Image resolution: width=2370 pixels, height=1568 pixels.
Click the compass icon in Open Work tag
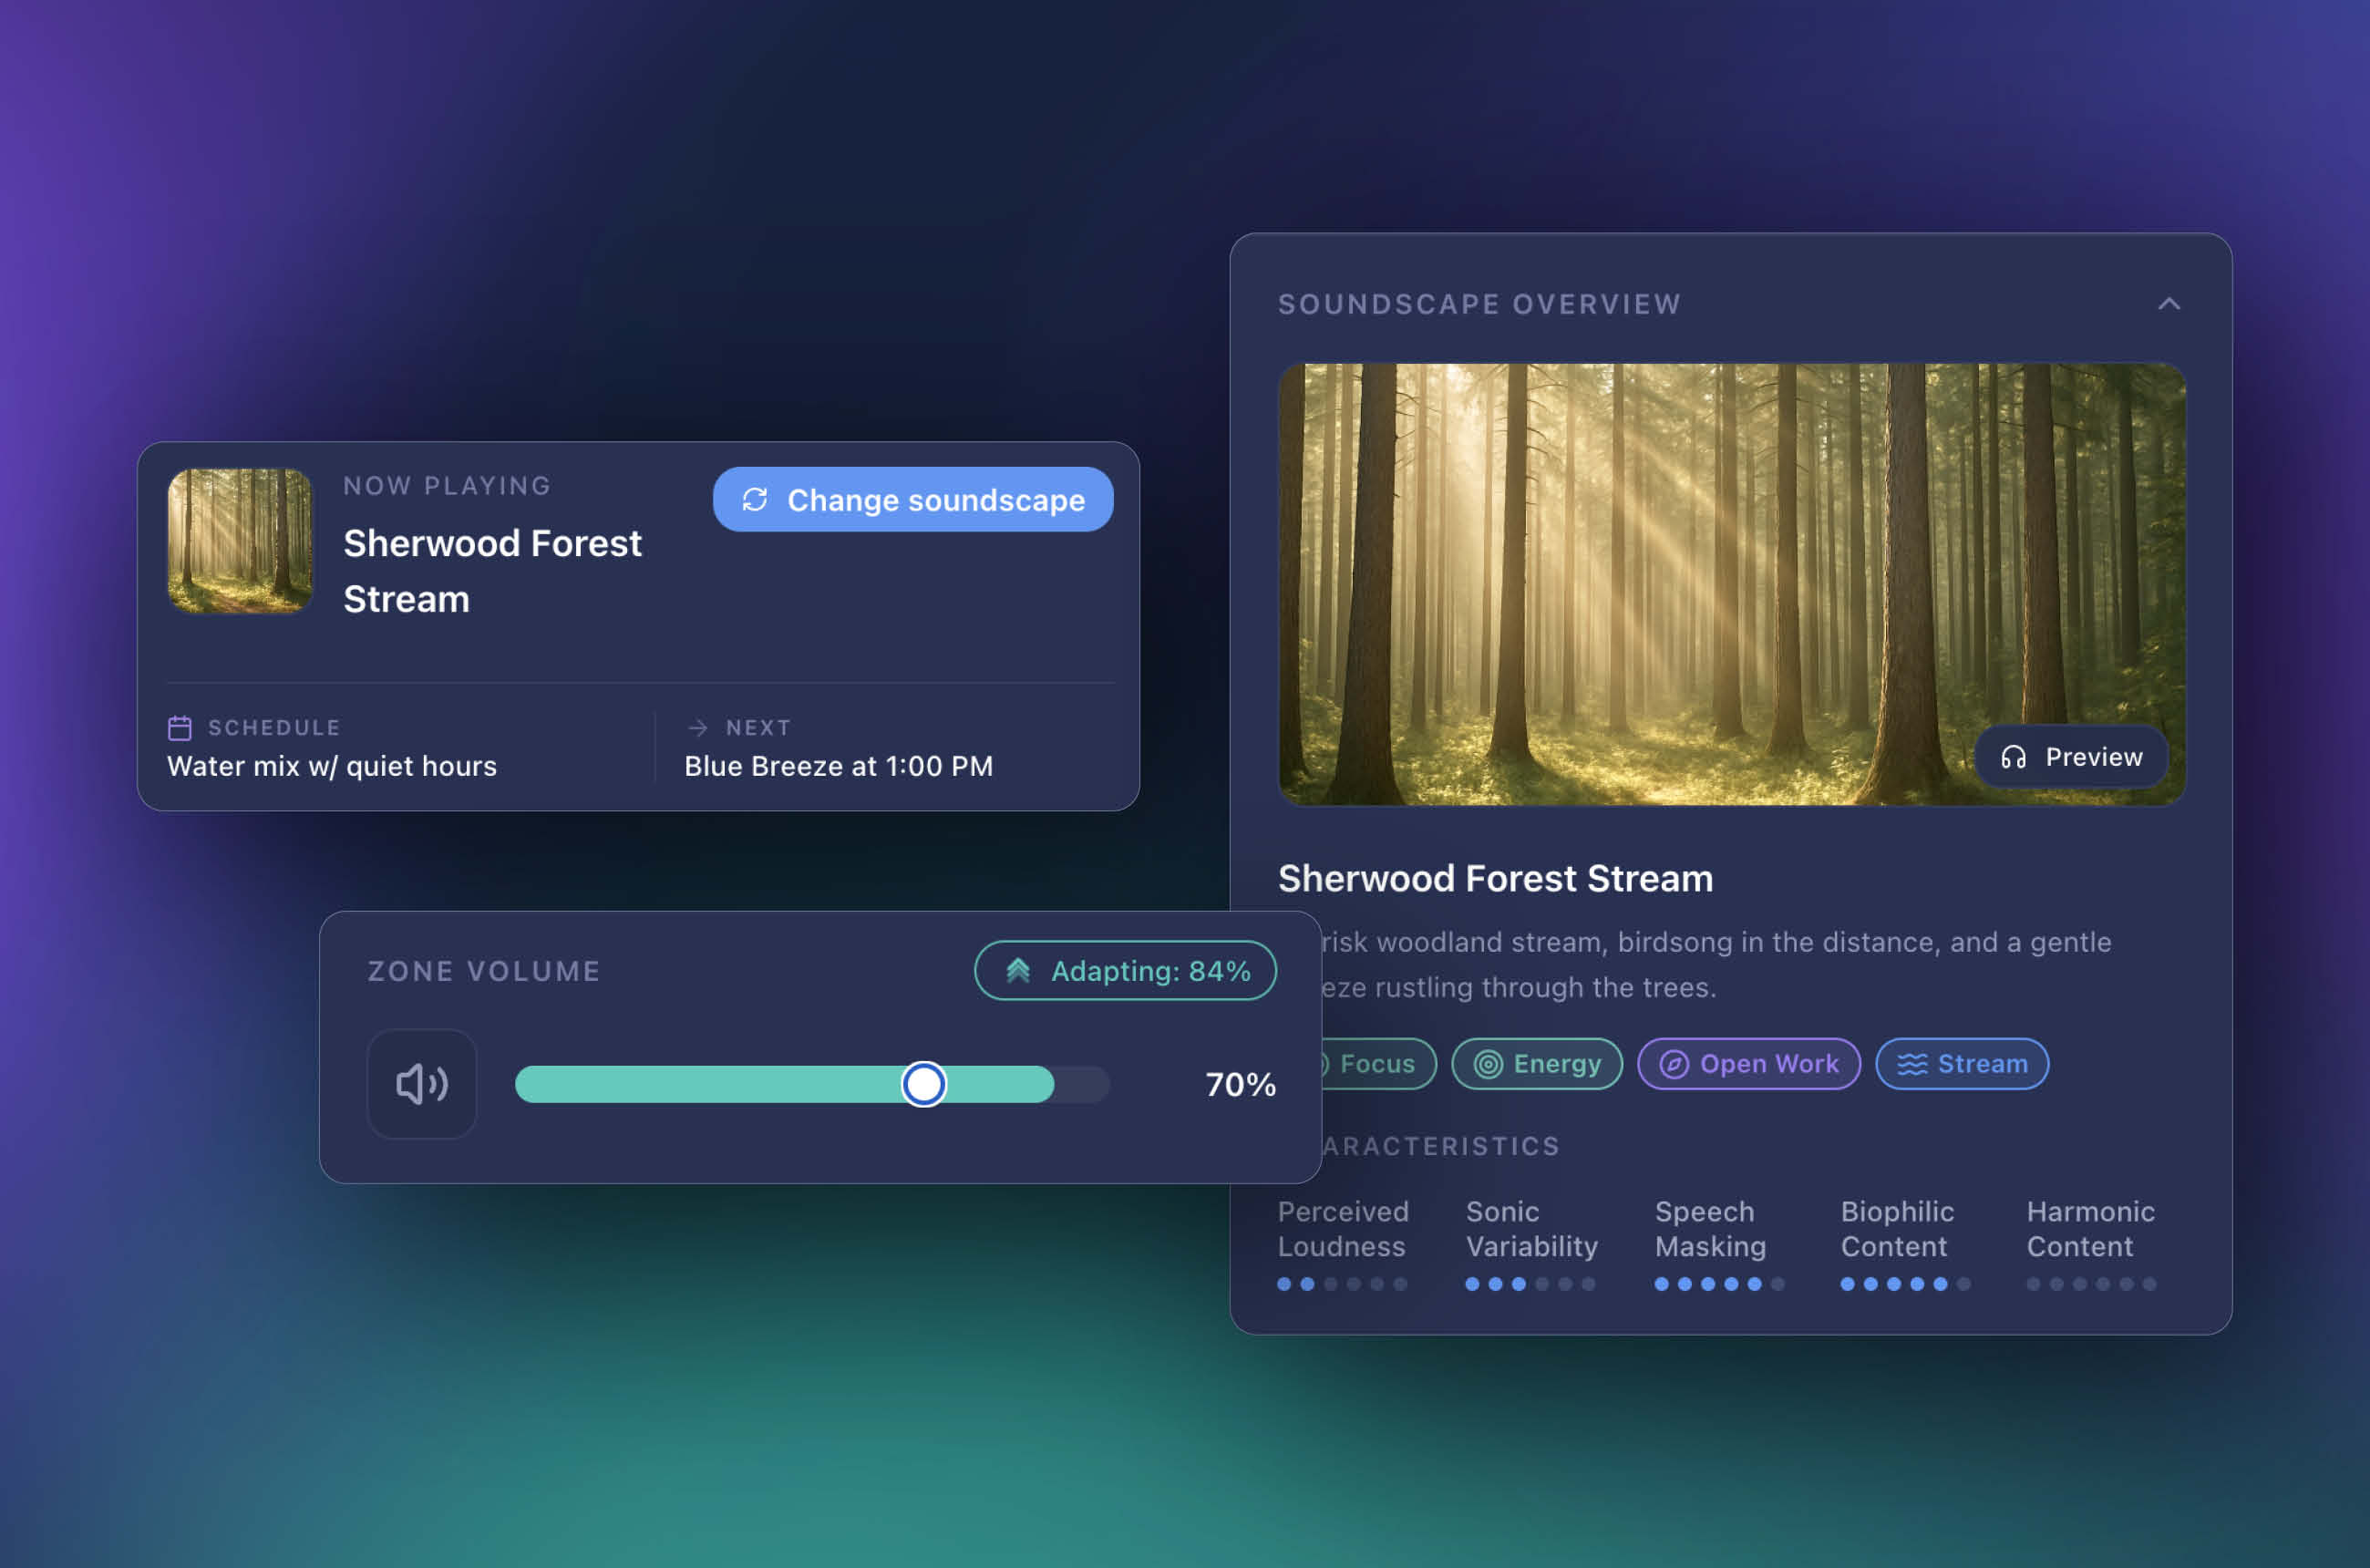(1674, 1064)
